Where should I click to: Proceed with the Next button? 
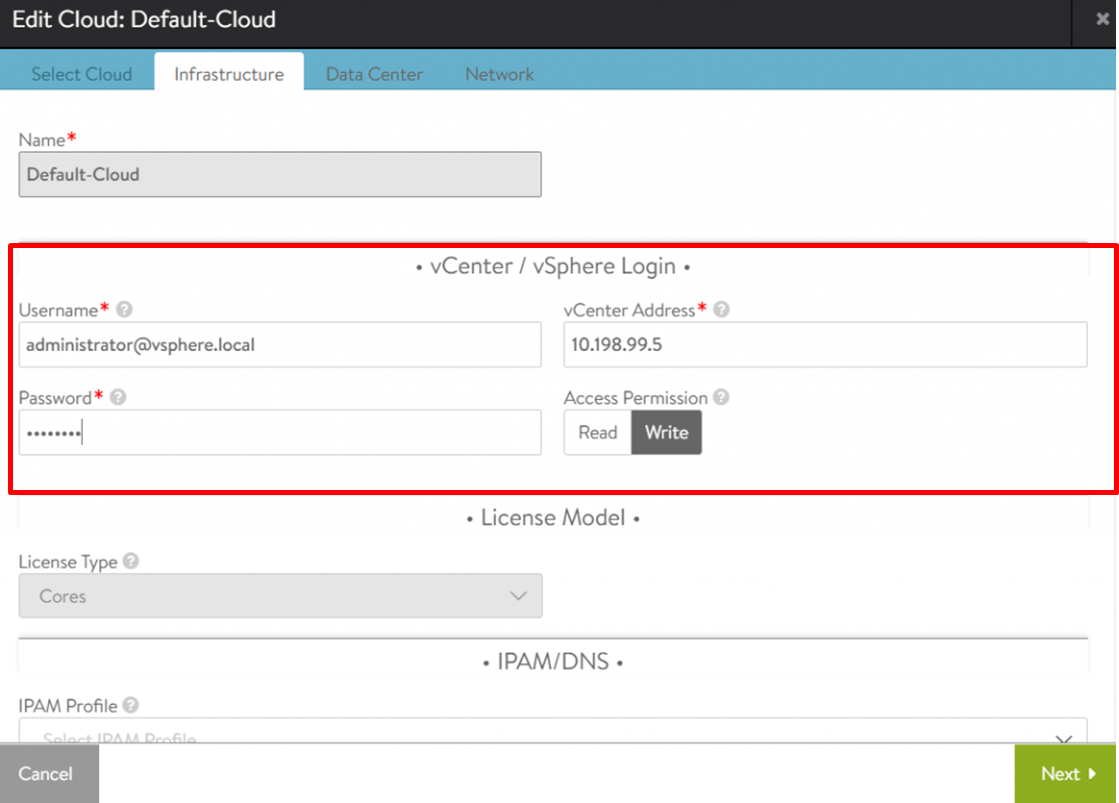pos(1066,774)
